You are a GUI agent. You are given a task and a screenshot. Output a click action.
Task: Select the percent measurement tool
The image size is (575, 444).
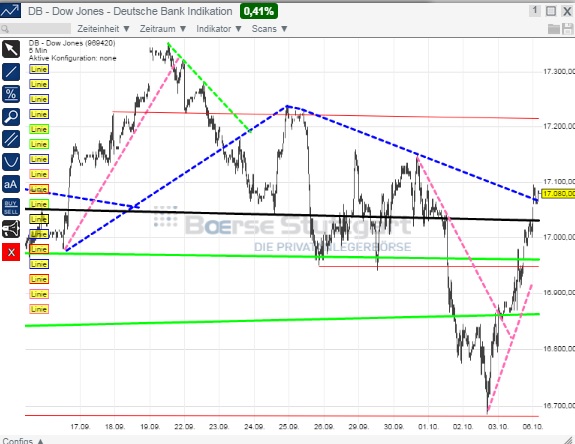click(11, 94)
